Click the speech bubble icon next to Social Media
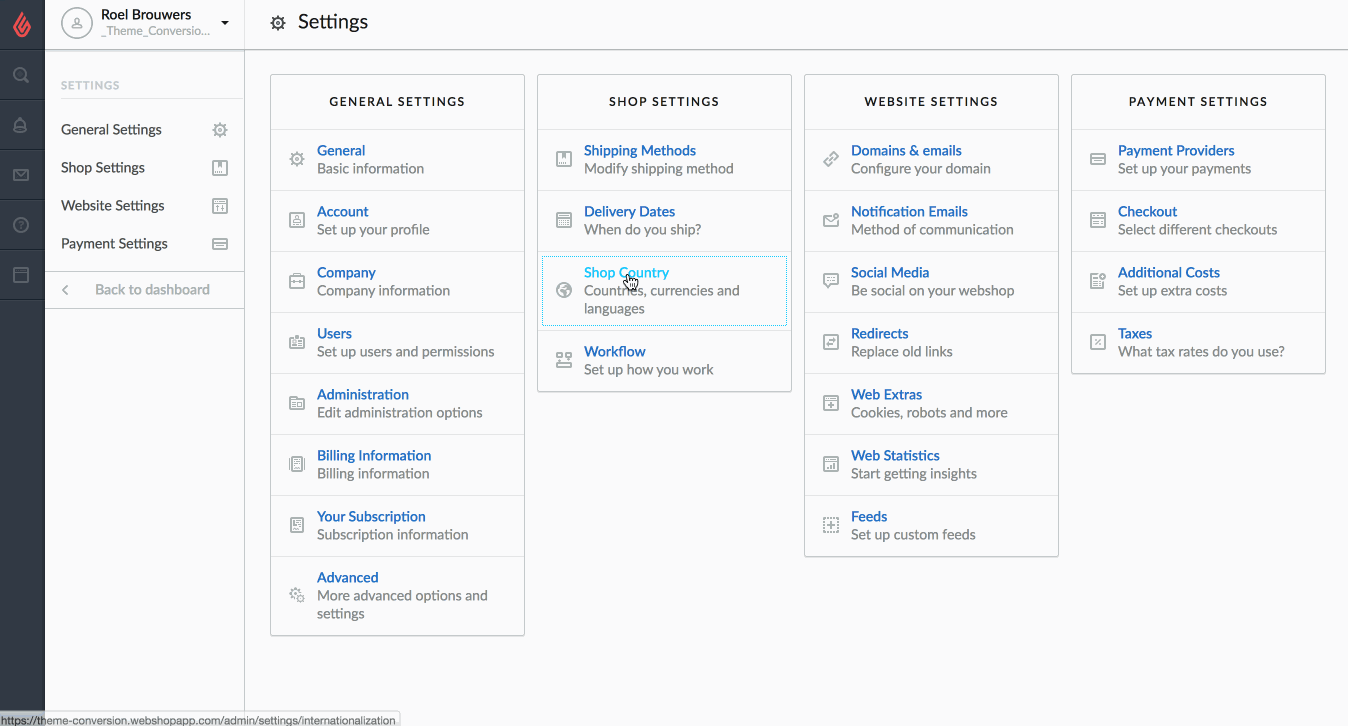The height and width of the screenshot is (726, 1348). [x=831, y=281]
